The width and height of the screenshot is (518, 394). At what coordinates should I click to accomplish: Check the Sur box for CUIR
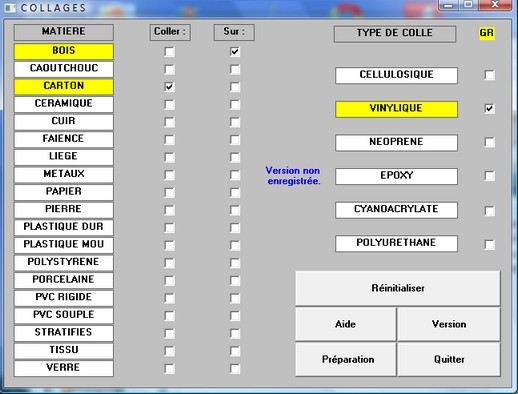(x=235, y=122)
